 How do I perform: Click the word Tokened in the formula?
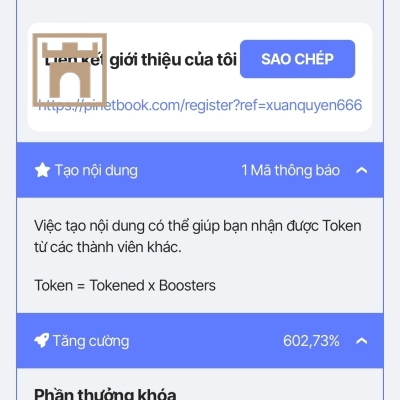pyautogui.click(x=117, y=285)
